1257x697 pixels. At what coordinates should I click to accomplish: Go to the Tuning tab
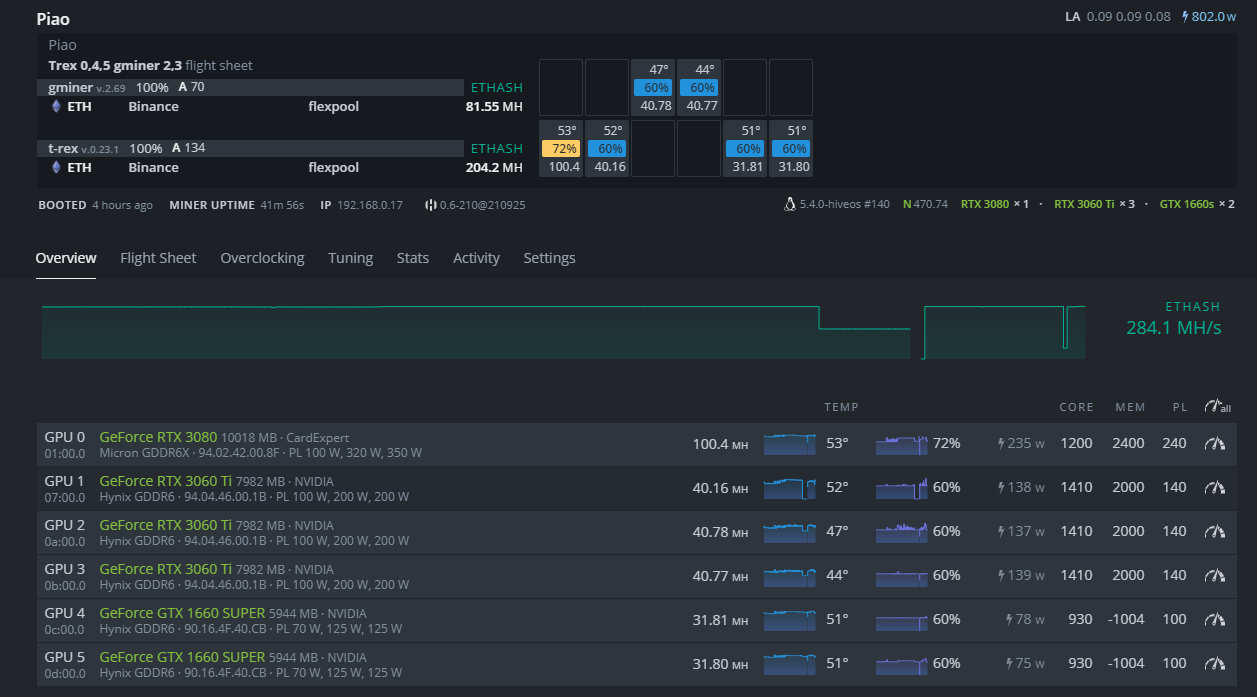click(x=350, y=258)
